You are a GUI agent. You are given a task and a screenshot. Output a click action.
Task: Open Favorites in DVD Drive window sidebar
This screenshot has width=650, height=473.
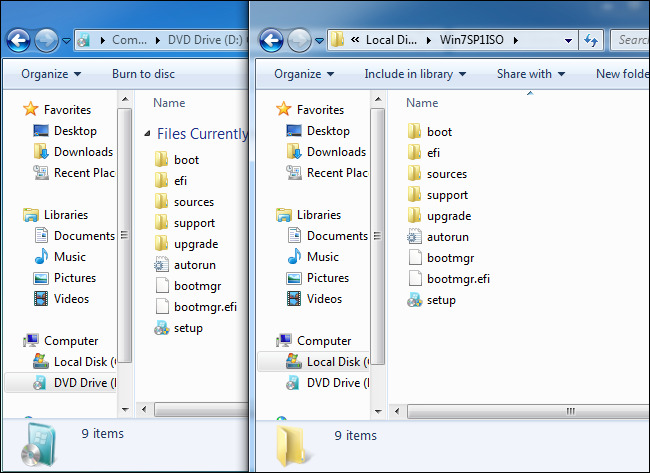coord(57,109)
